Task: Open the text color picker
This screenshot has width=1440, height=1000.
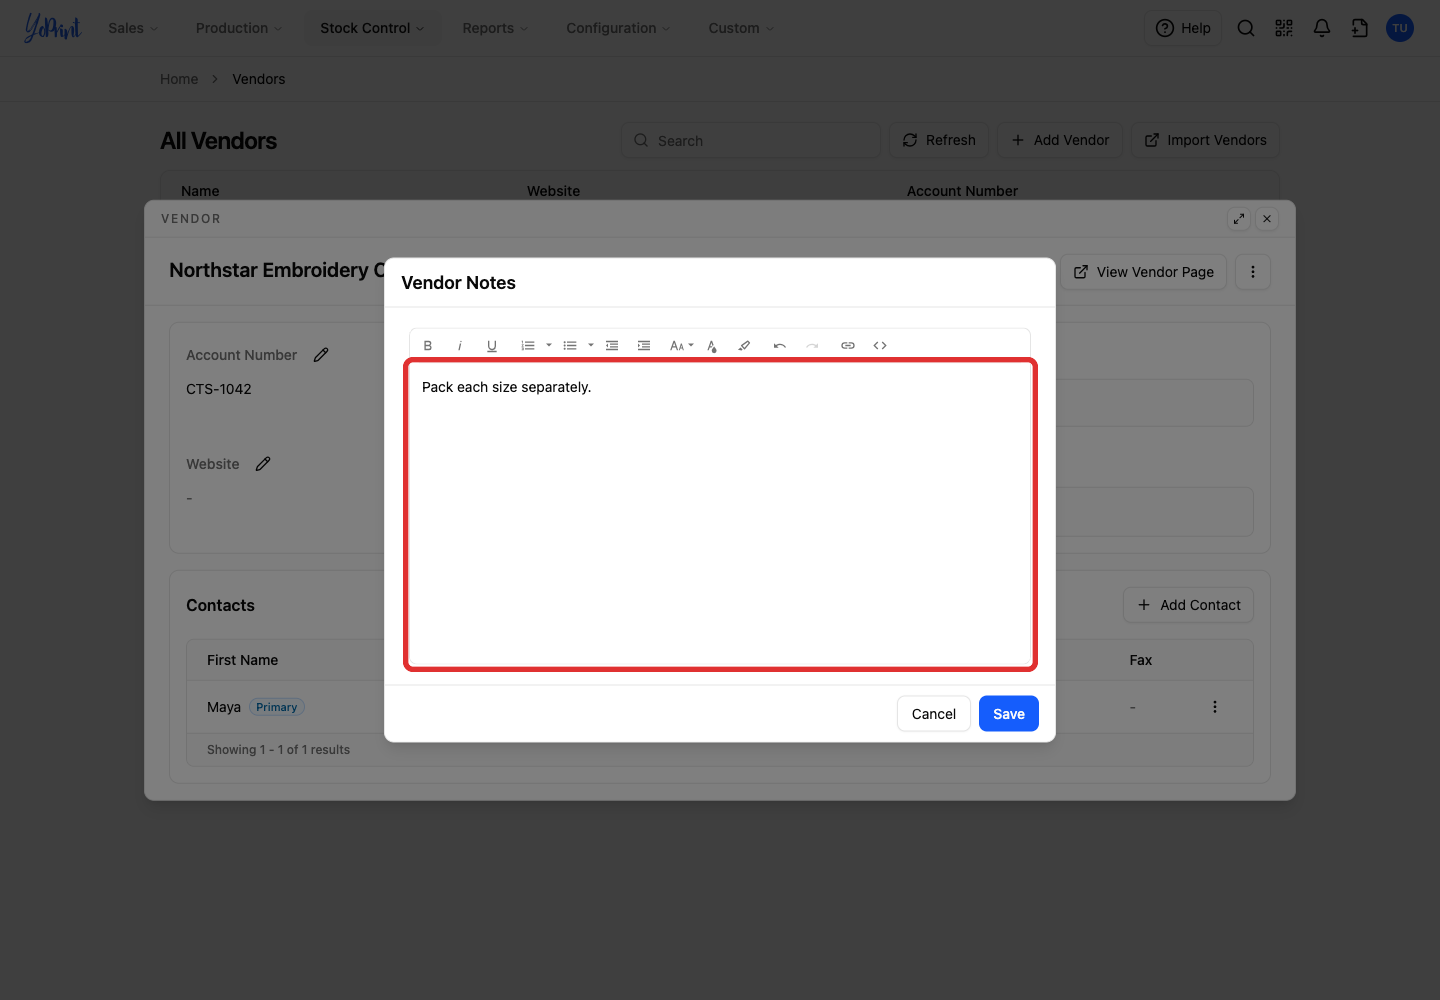Action: (x=712, y=346)
